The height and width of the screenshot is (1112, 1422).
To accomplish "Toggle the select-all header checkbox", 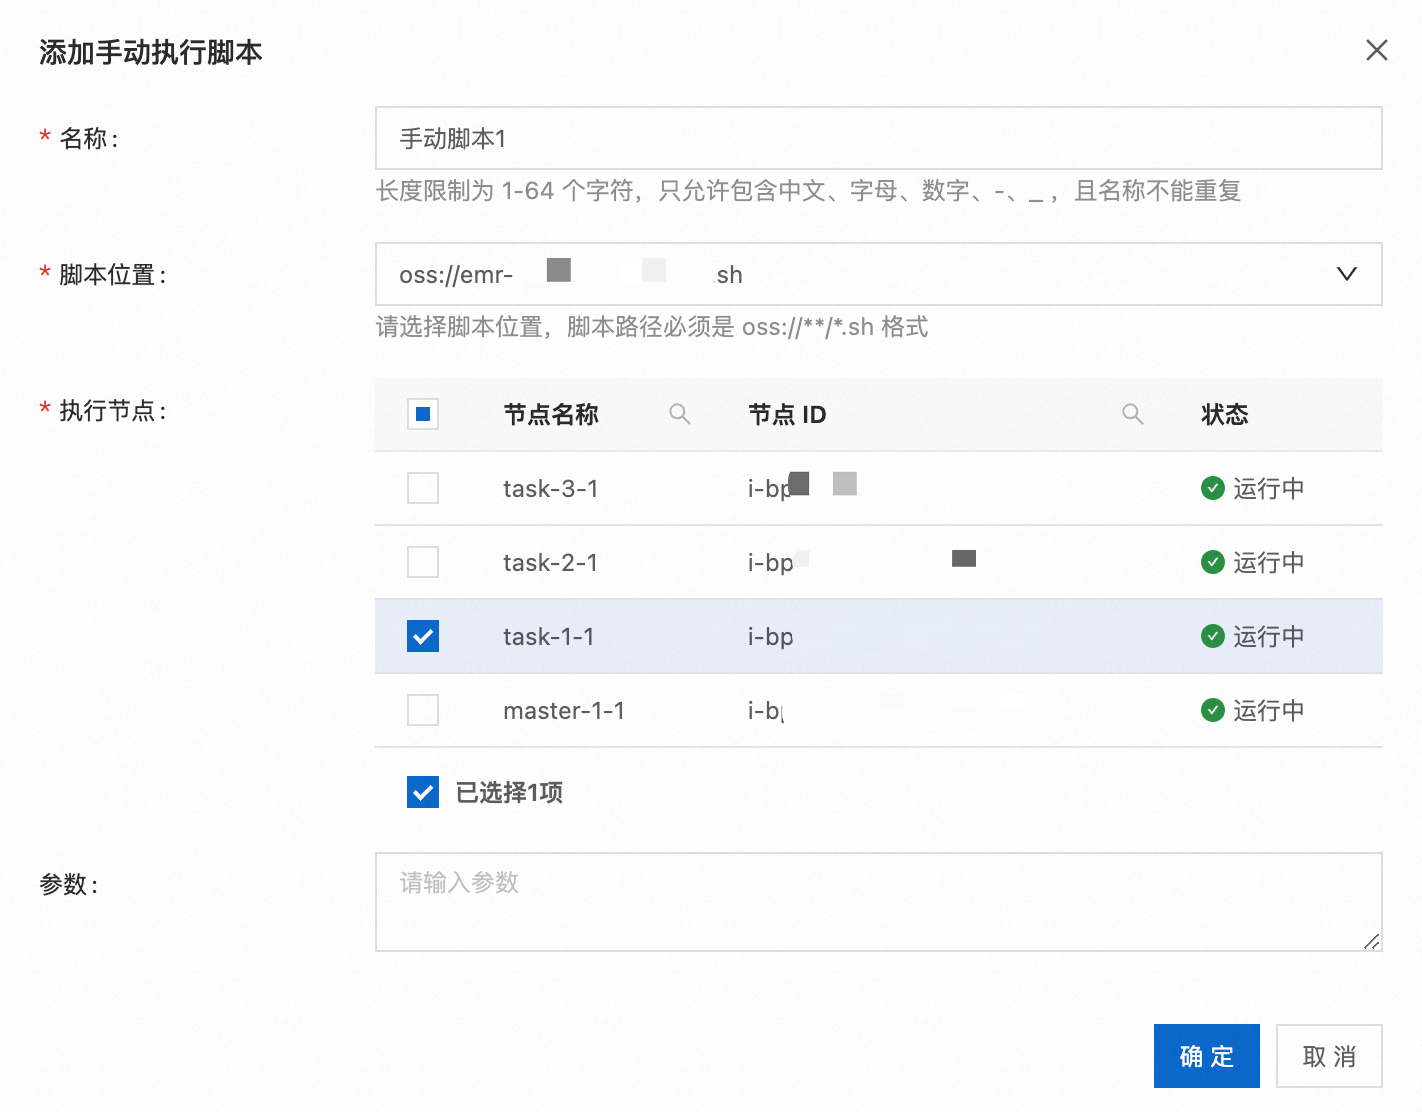I will click(423, 414).
